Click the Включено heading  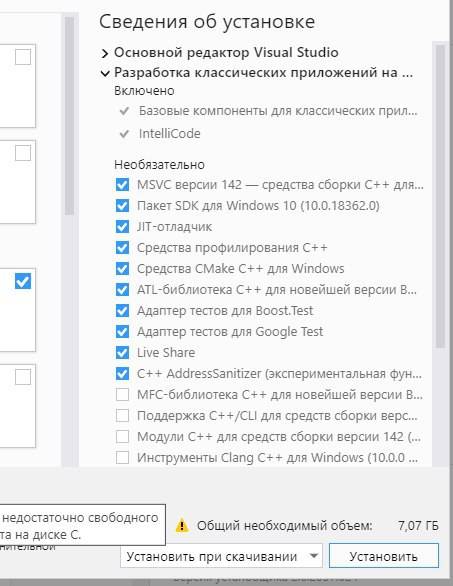tap(144, 91)
